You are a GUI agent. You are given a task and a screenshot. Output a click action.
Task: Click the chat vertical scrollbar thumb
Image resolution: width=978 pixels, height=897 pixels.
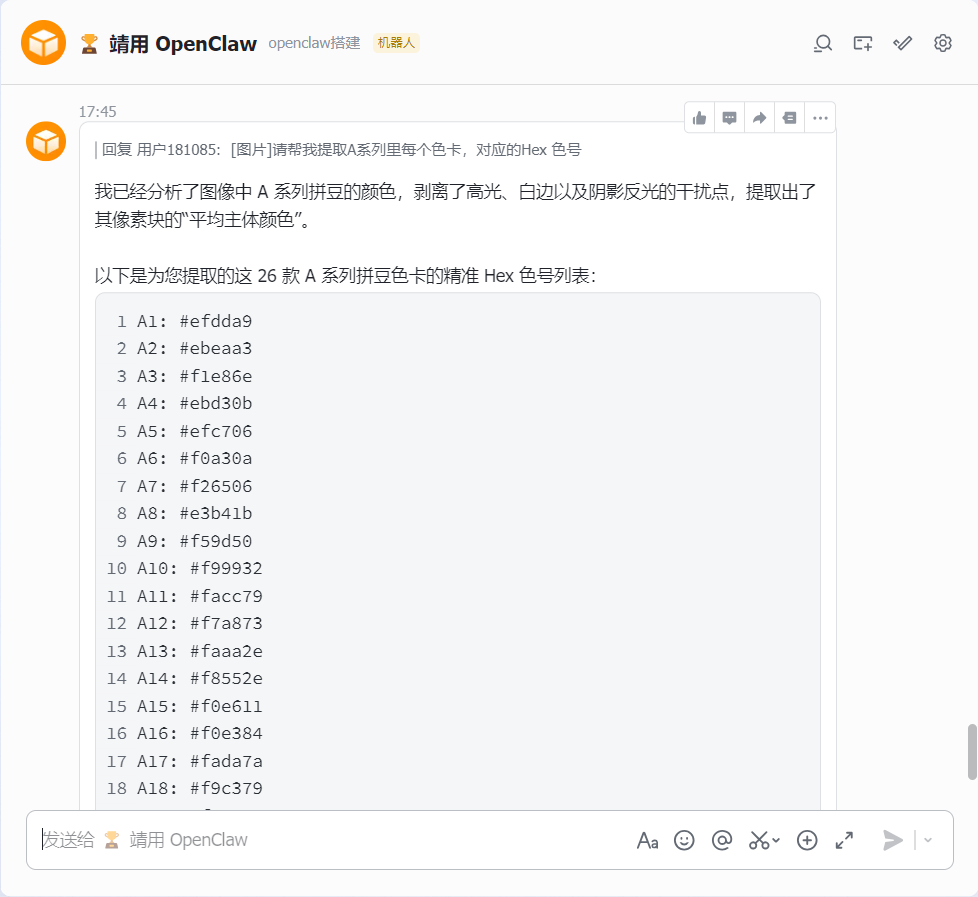tap(972, 752)
